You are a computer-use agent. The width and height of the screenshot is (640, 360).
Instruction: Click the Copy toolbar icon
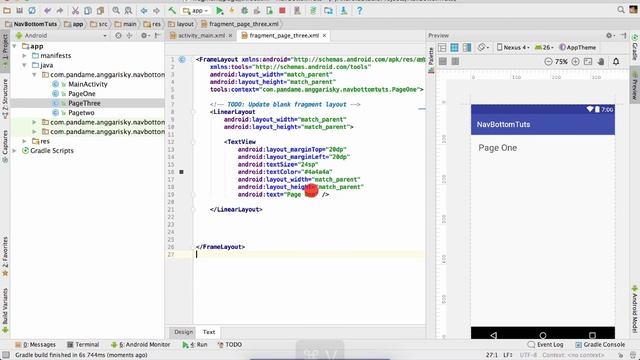coord(88,11)
